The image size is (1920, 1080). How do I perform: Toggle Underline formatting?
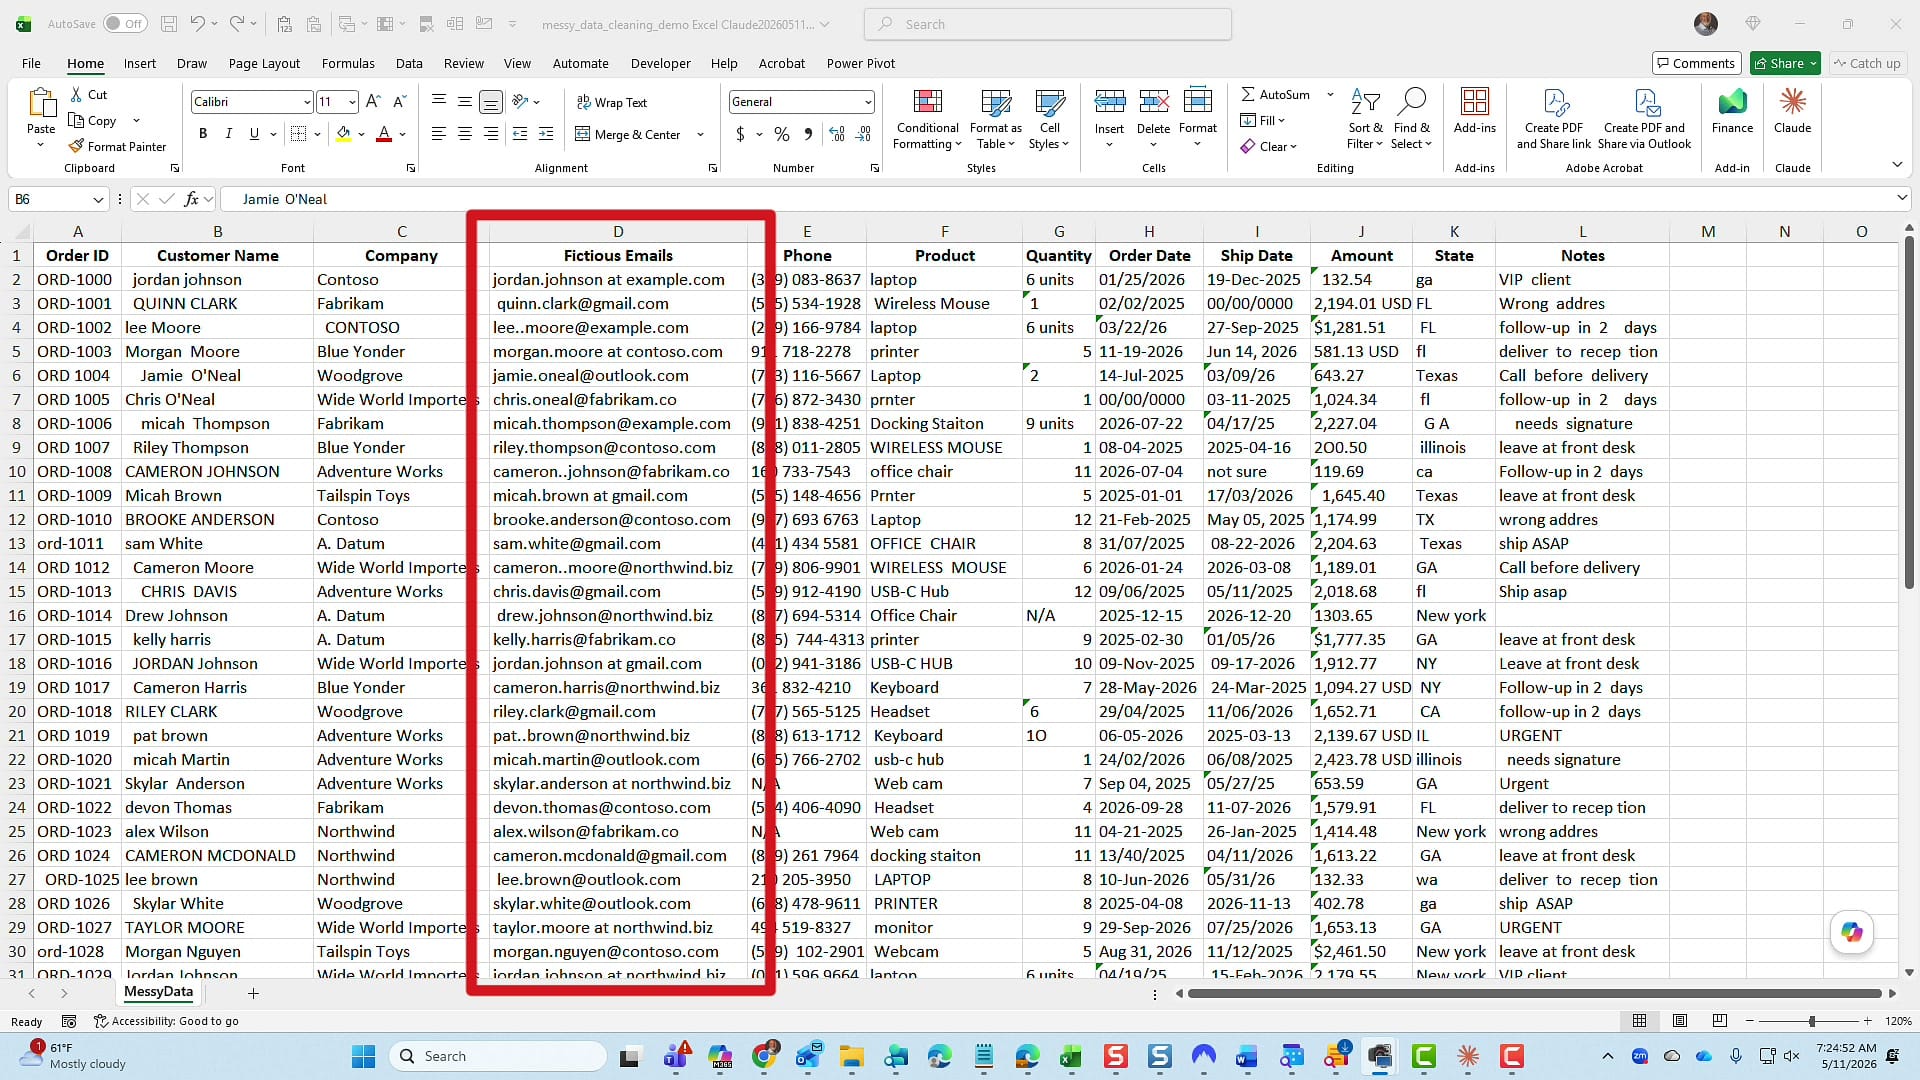[x=254, y=134]
